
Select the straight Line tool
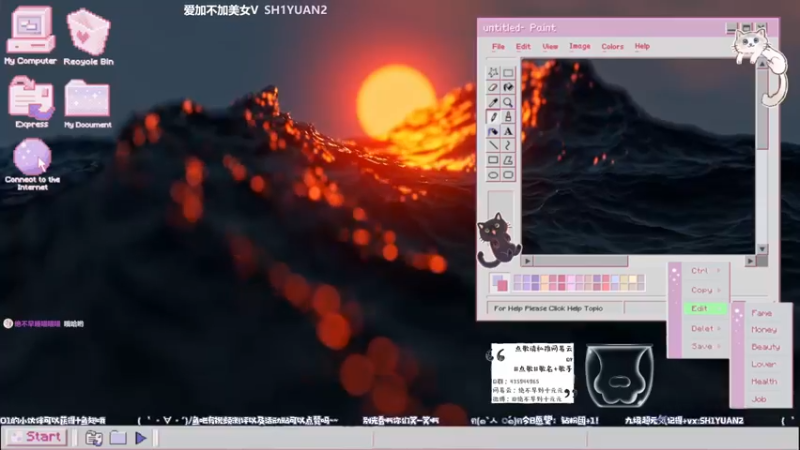493,145
